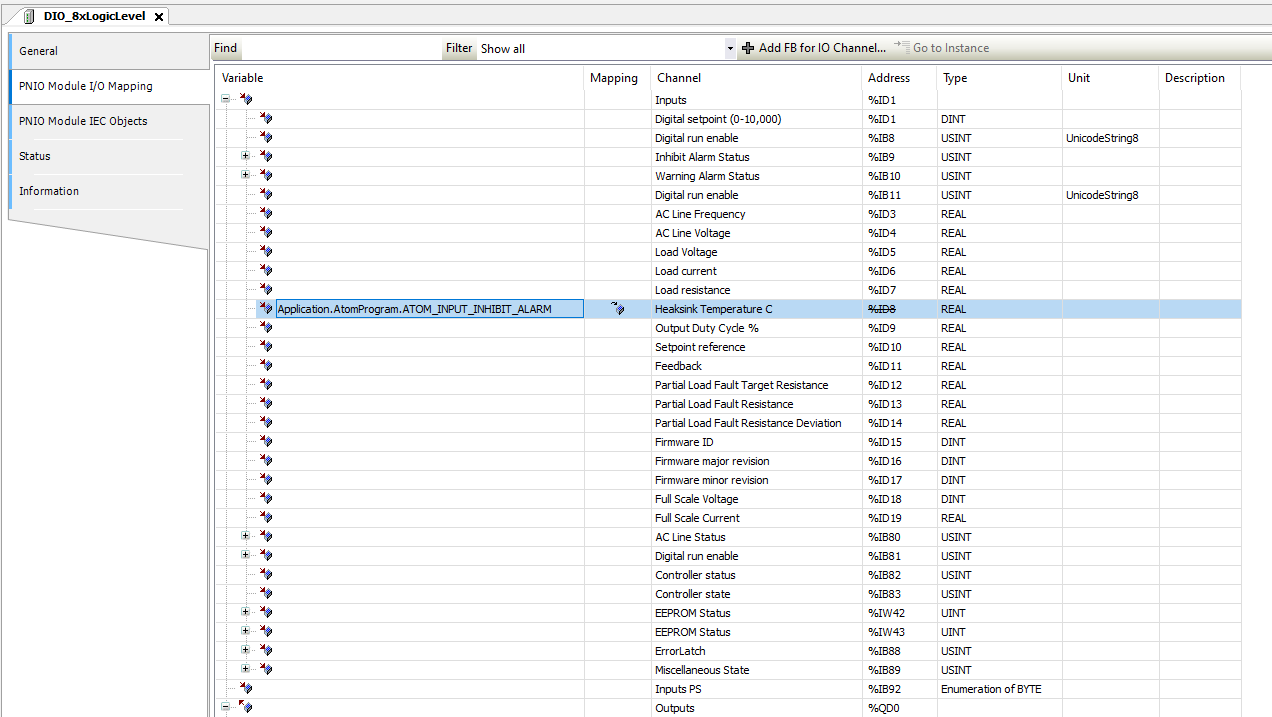Click the variable icon in Inputs PS row
Screen dimensions: 1272x717
(246, 689)
